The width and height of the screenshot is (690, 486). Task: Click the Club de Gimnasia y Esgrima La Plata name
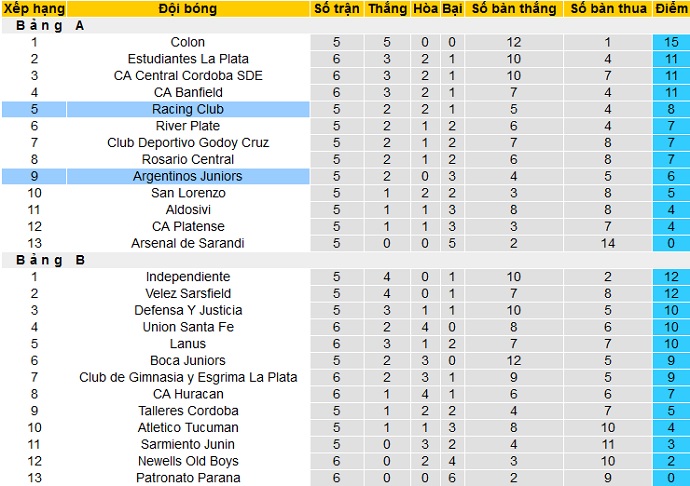click(188, 377)
